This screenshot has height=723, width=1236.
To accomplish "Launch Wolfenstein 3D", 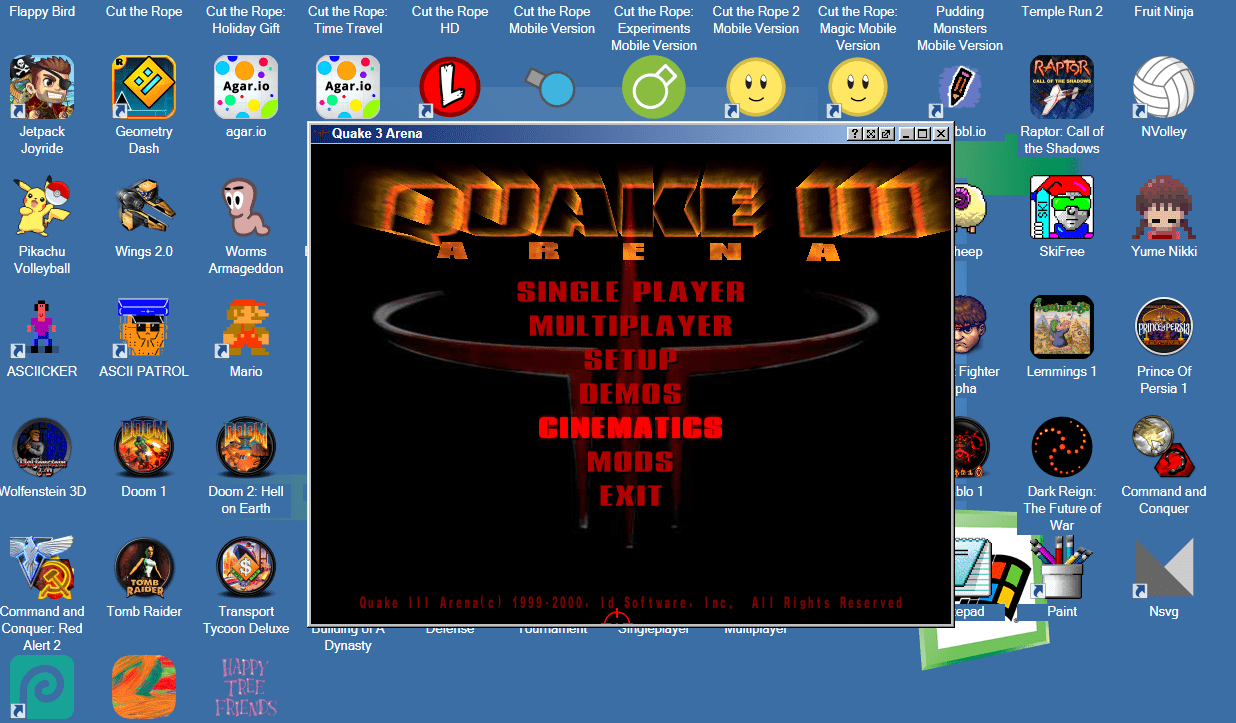I will [42, 447].
